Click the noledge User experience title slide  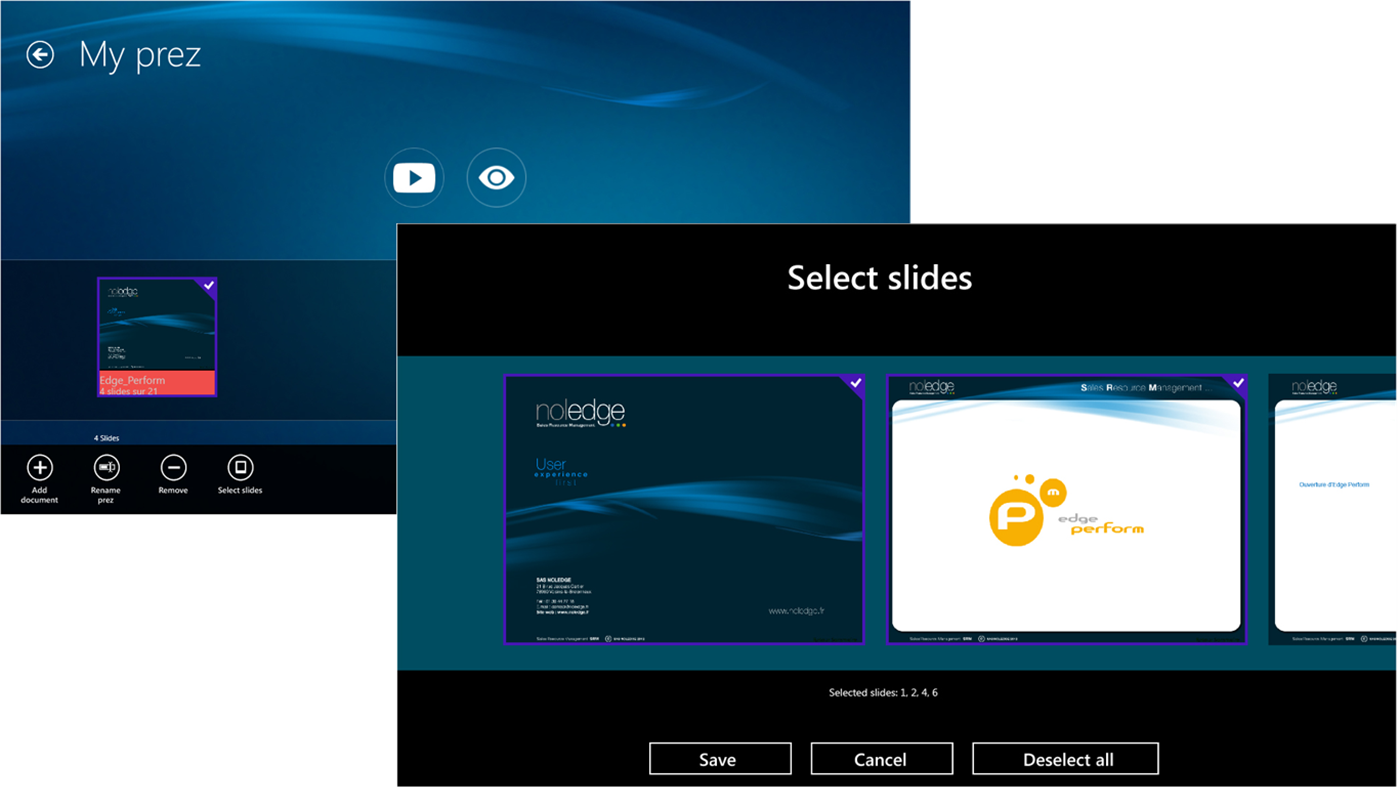[684, 509]
